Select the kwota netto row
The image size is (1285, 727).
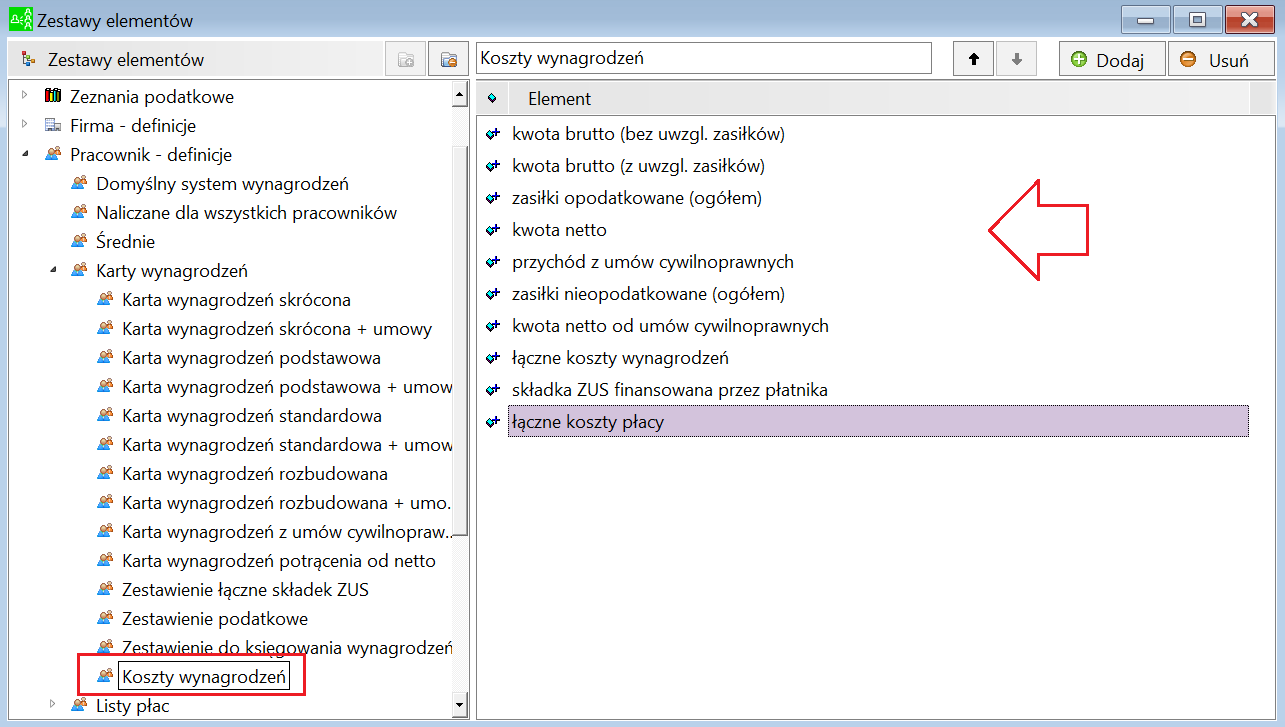(x=878, y=230)
